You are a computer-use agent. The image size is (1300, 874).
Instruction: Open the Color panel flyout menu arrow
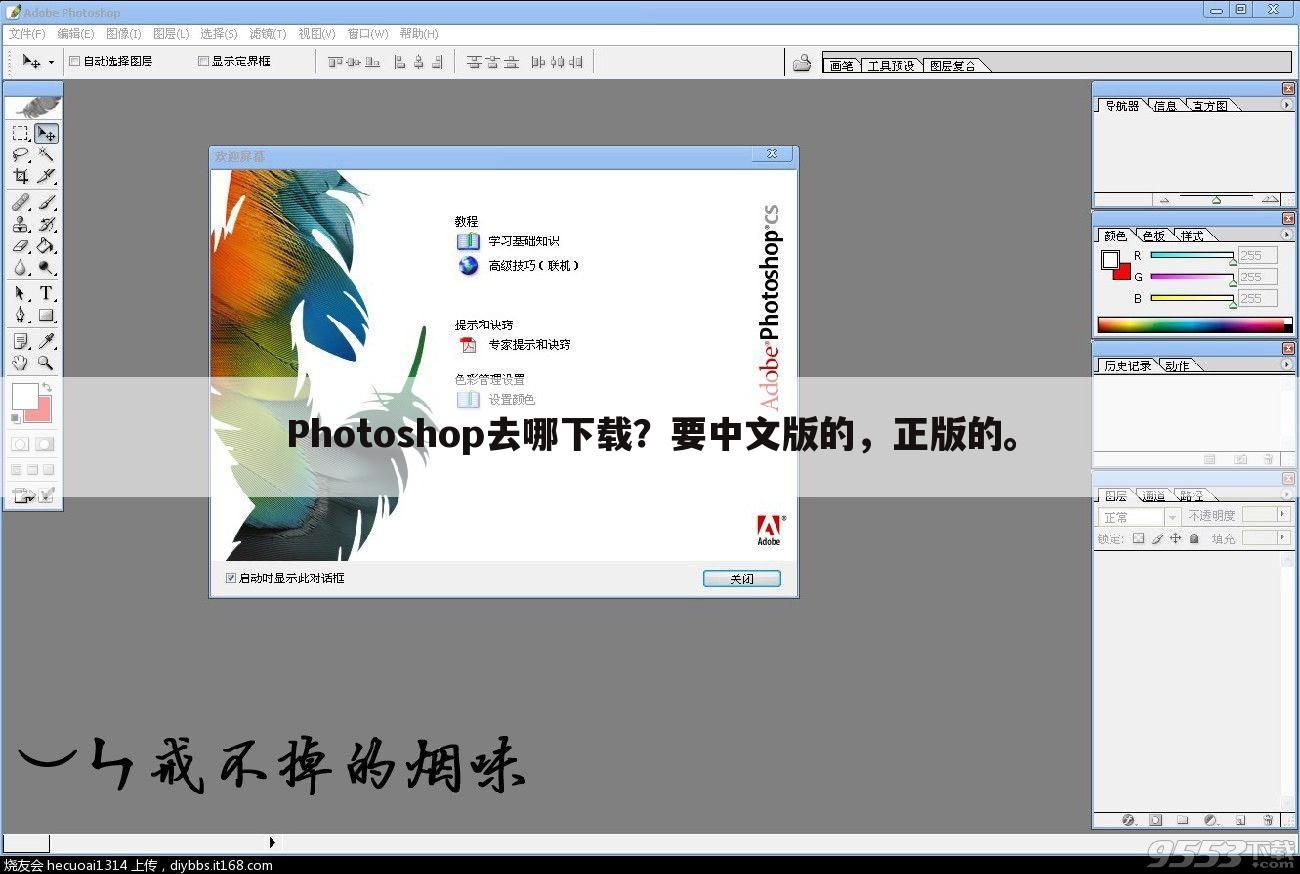(x=1287, y=235)
